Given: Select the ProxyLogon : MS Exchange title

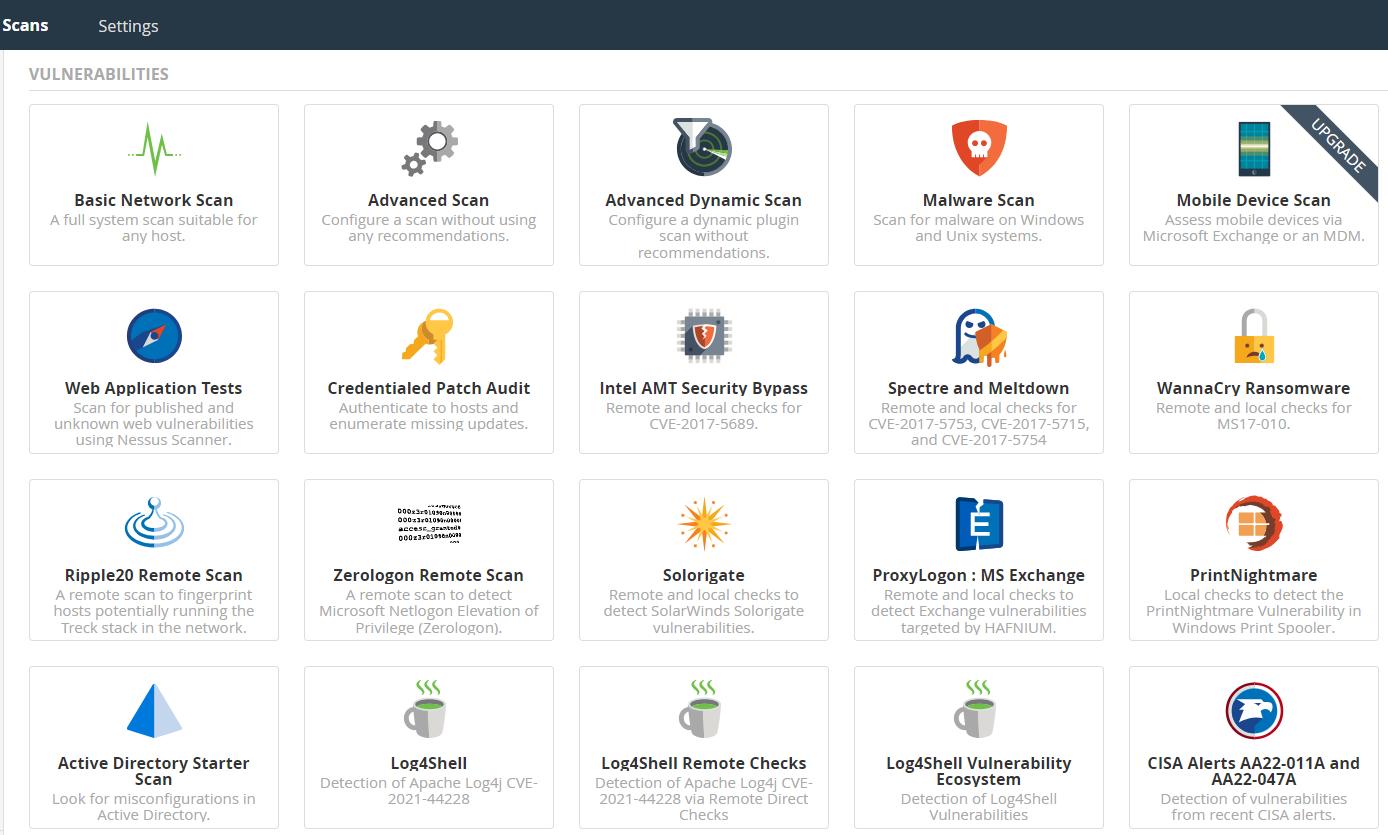Looking at the screenshot, I should click(x=979, y=575).
